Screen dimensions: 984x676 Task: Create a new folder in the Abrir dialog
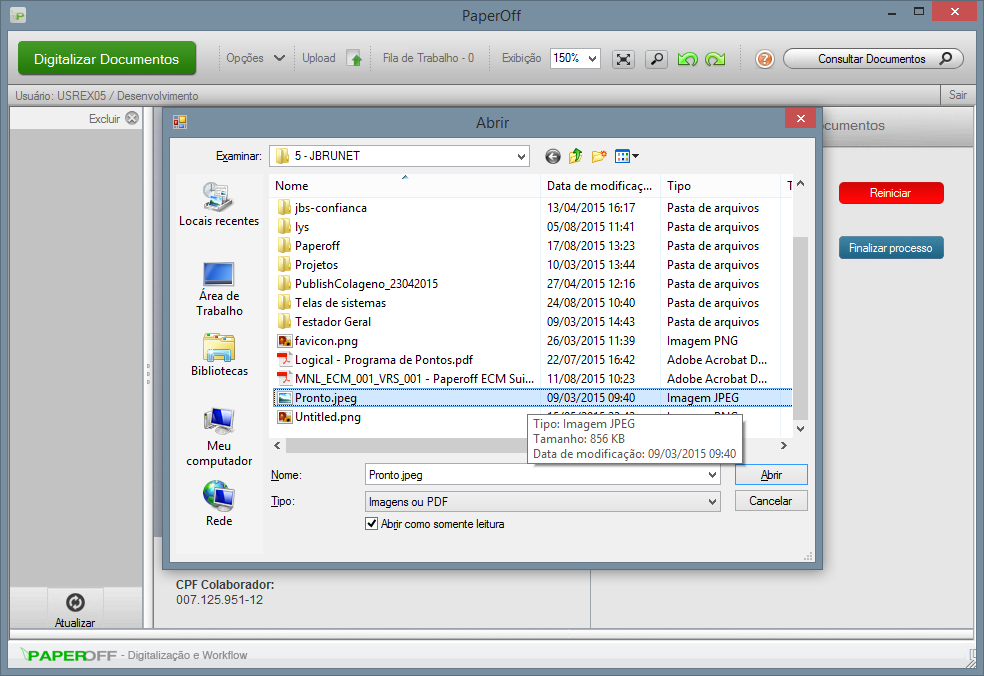(x=599, y=156)
